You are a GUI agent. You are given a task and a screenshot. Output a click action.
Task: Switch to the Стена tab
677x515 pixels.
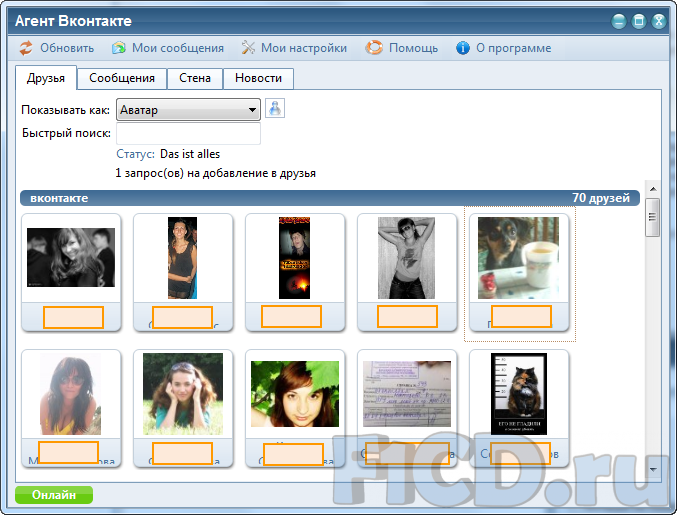(x=195, y=78)
